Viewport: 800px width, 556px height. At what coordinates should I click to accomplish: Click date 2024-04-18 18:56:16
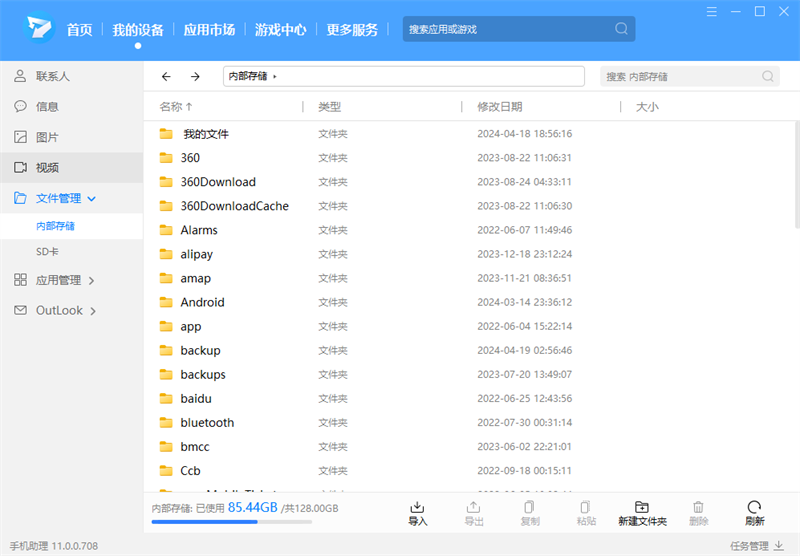click(x=524, y=134)
